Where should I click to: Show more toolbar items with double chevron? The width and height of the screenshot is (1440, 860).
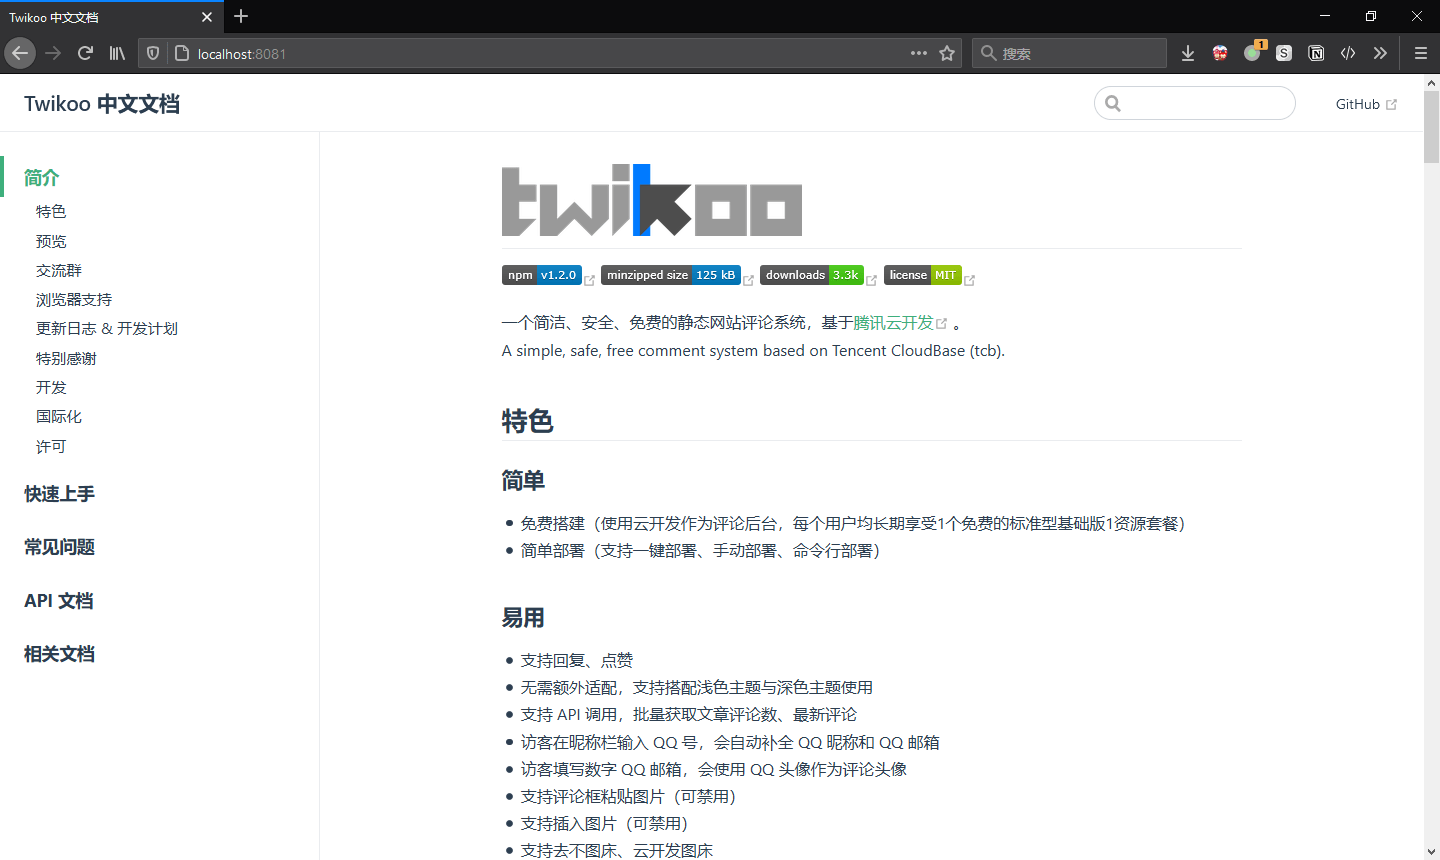pos(1380,53)
